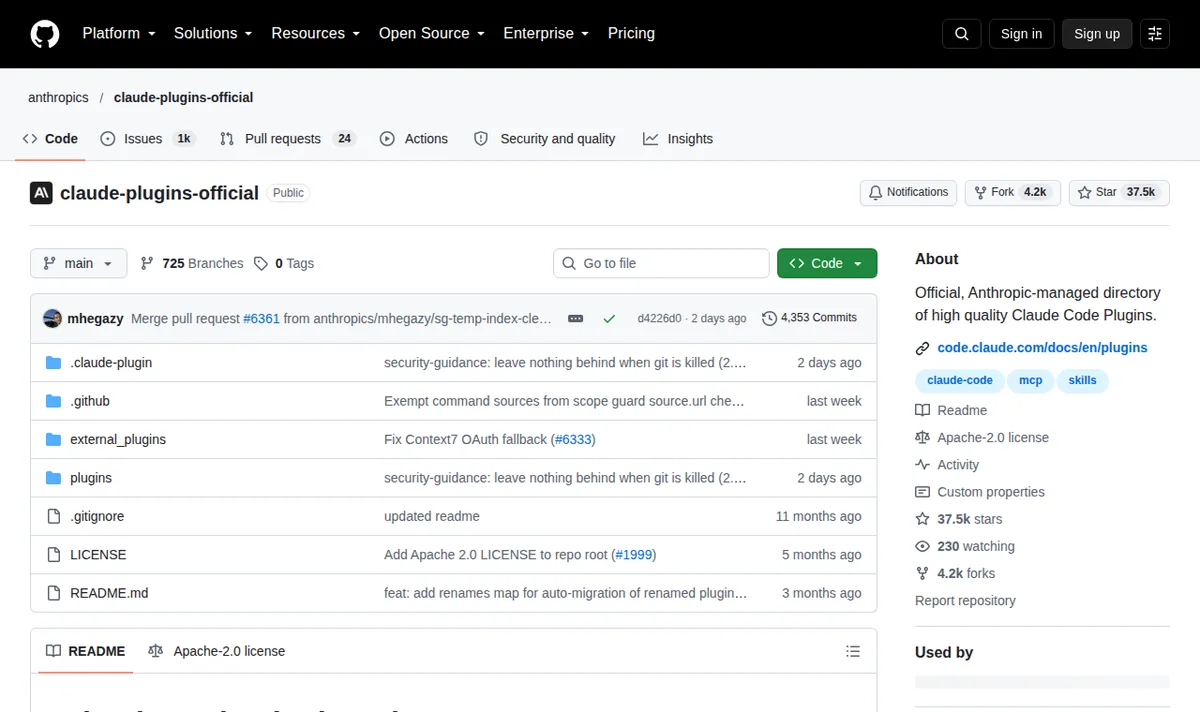The image size is (1200, 712).
Task: Switch to the Code tab
Action: [x=50, y=139]
